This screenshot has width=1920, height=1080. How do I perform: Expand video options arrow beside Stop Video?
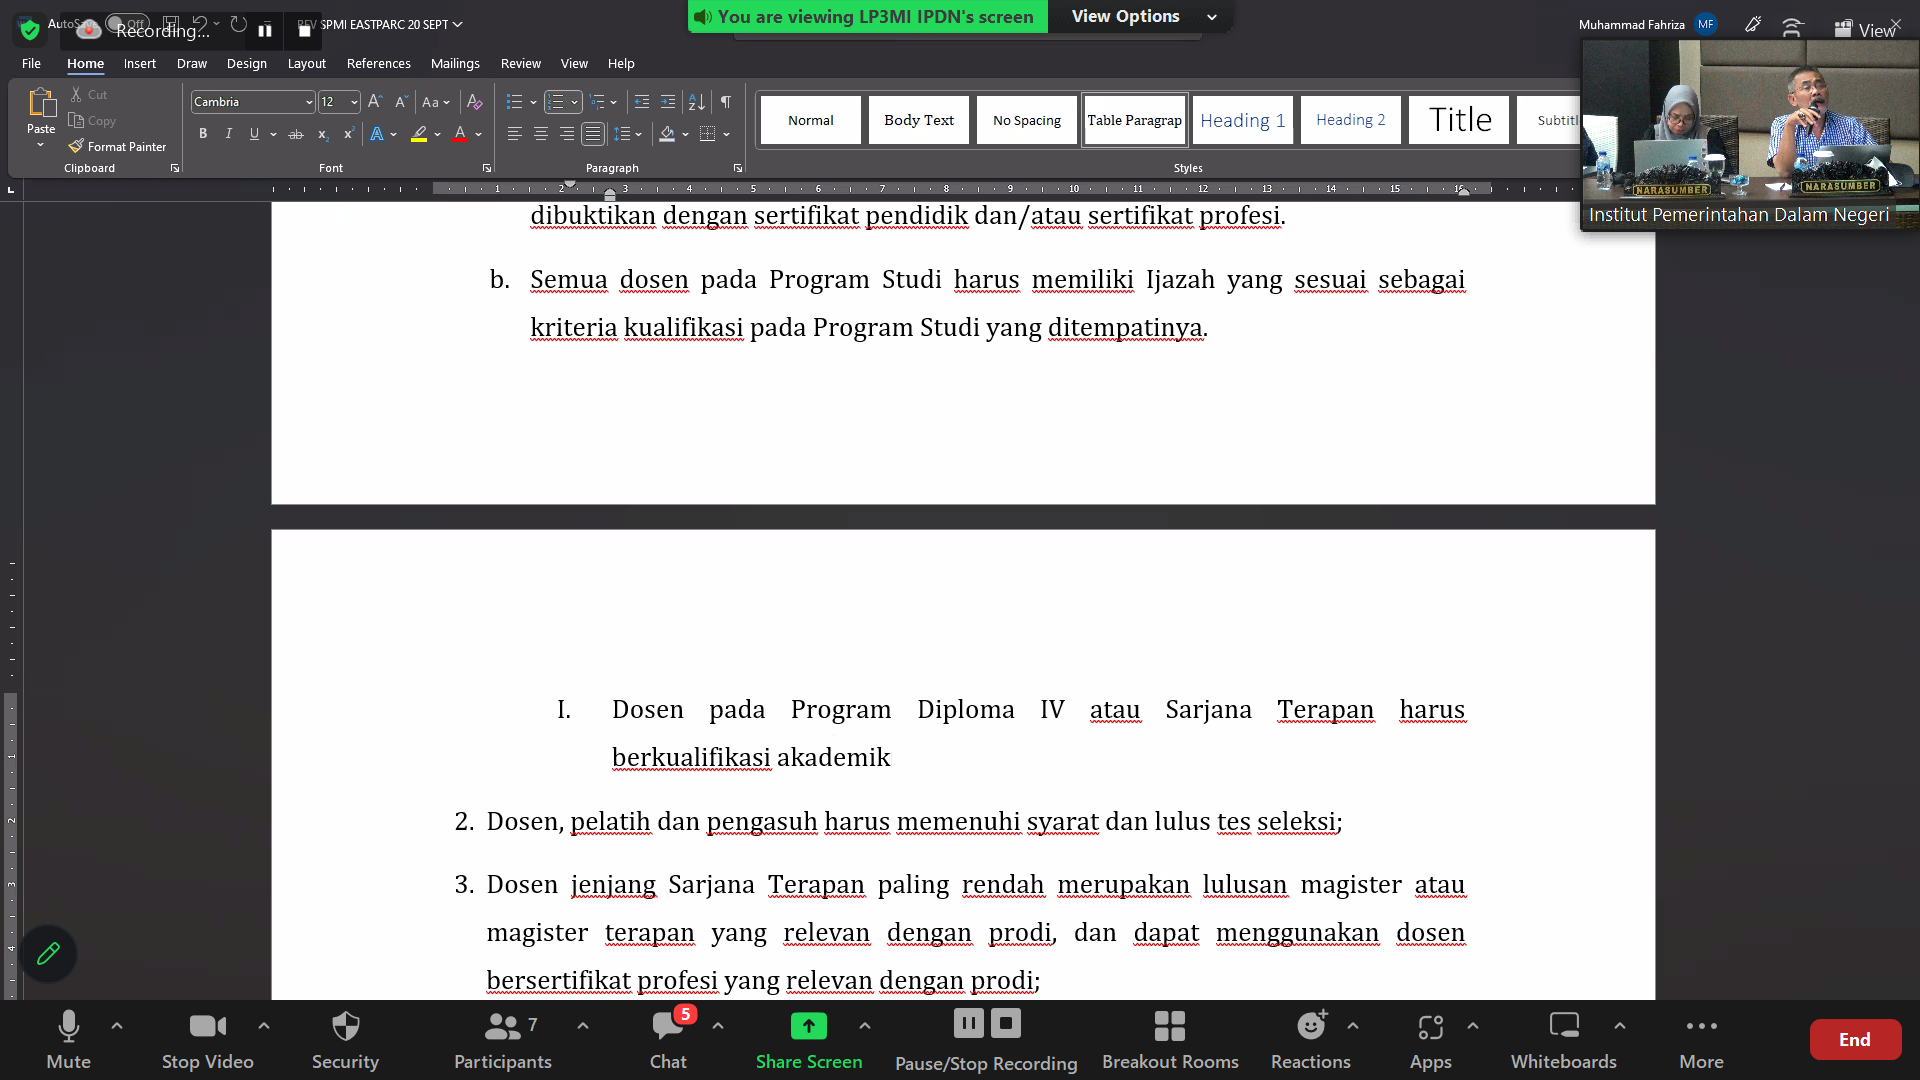point(264,1026)
